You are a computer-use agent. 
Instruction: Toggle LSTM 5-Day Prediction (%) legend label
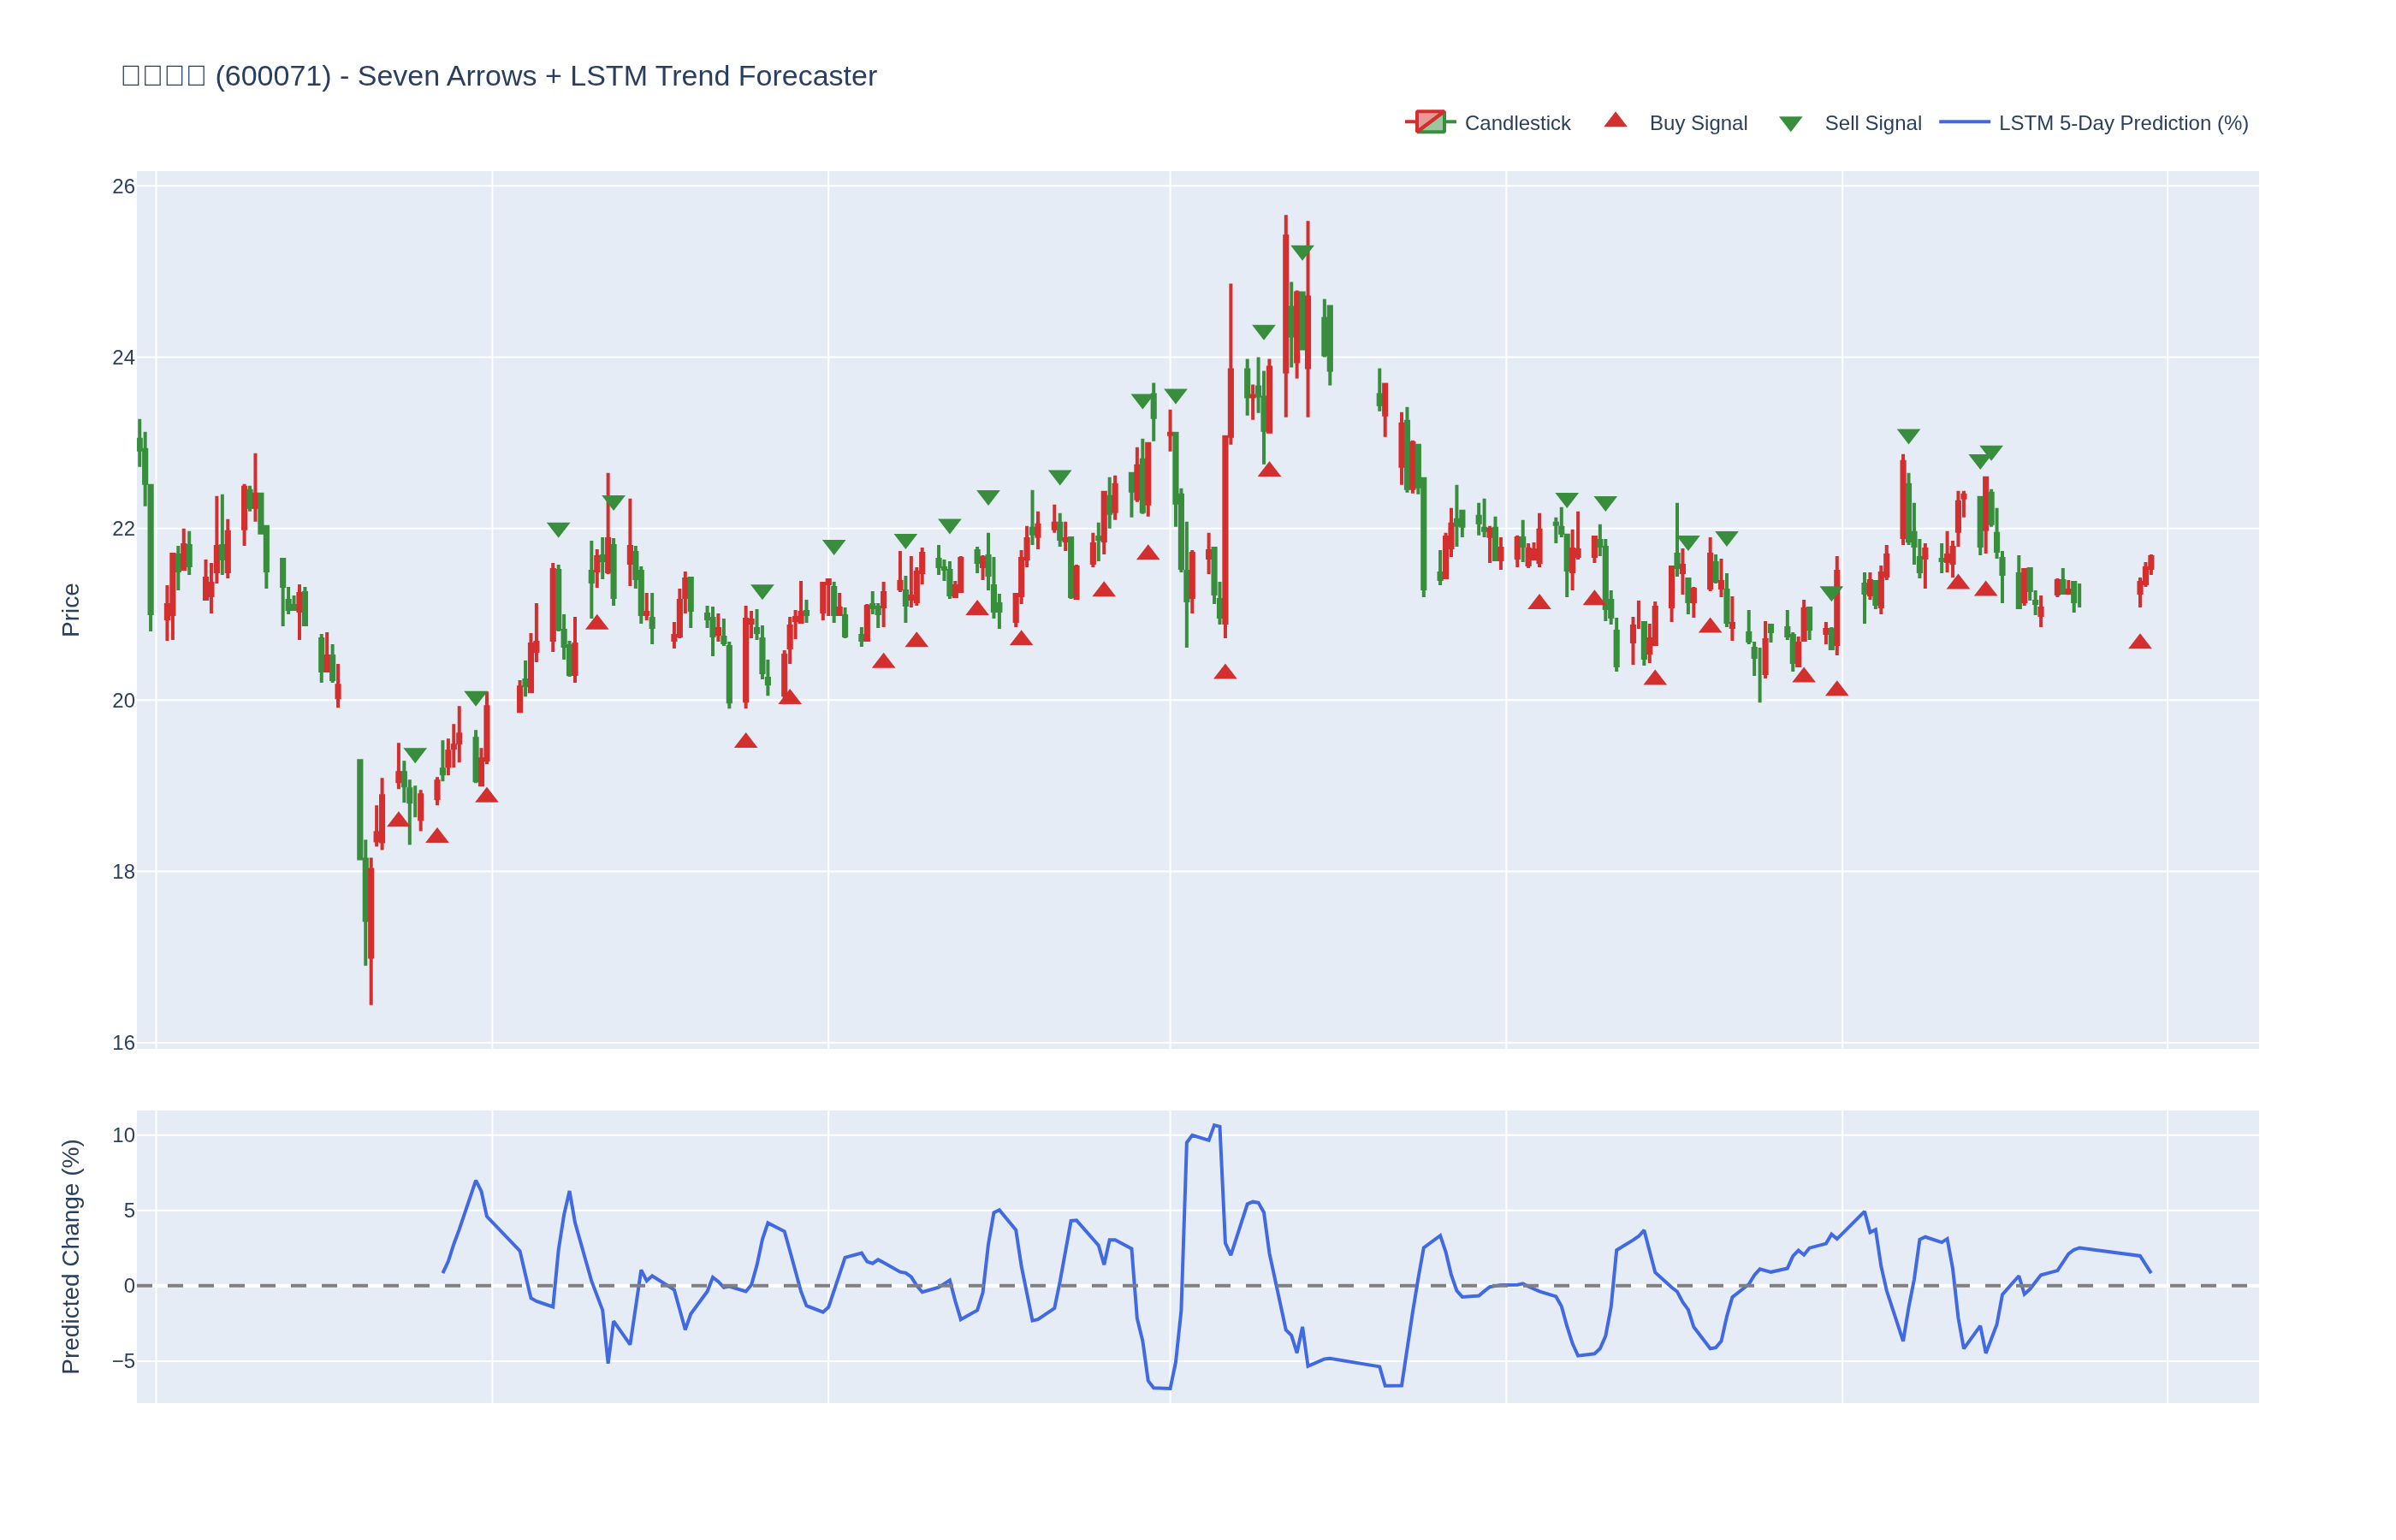pos(2123,123)
